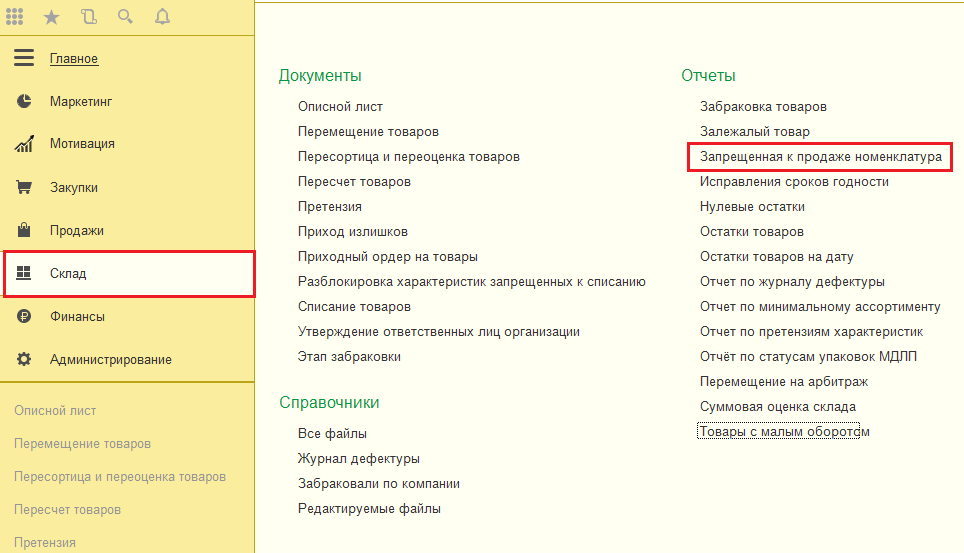The width and height of the screenshot is (964, 553).
Task: Open Товары с малым оборотом report
Action: [x=784, y=432]
